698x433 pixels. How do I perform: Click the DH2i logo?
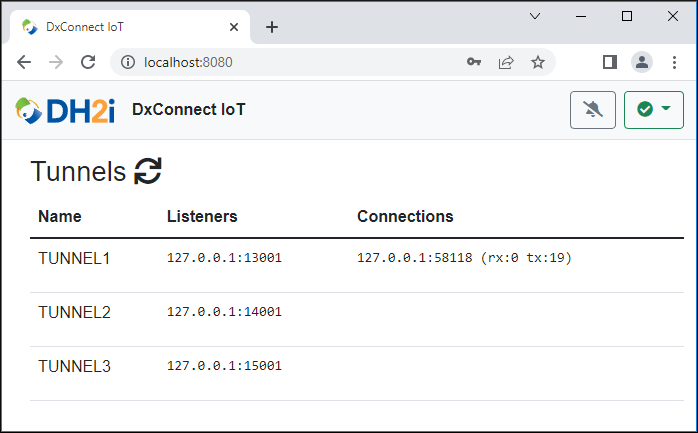coord(65,110)
